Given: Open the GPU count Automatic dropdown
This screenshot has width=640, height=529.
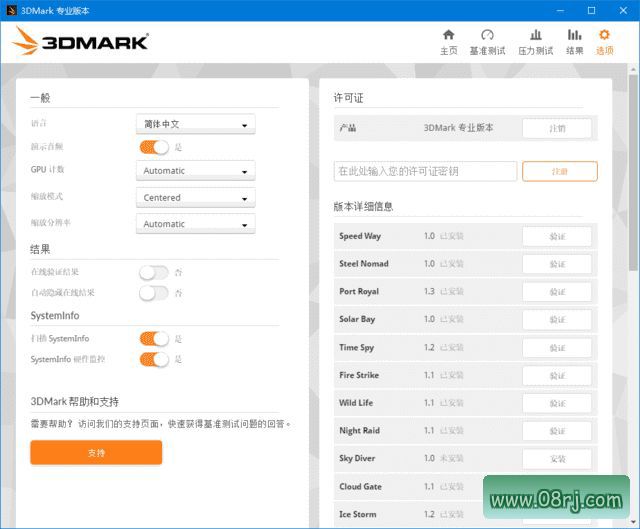Looking at the screenshot, I should click(196, 171).
